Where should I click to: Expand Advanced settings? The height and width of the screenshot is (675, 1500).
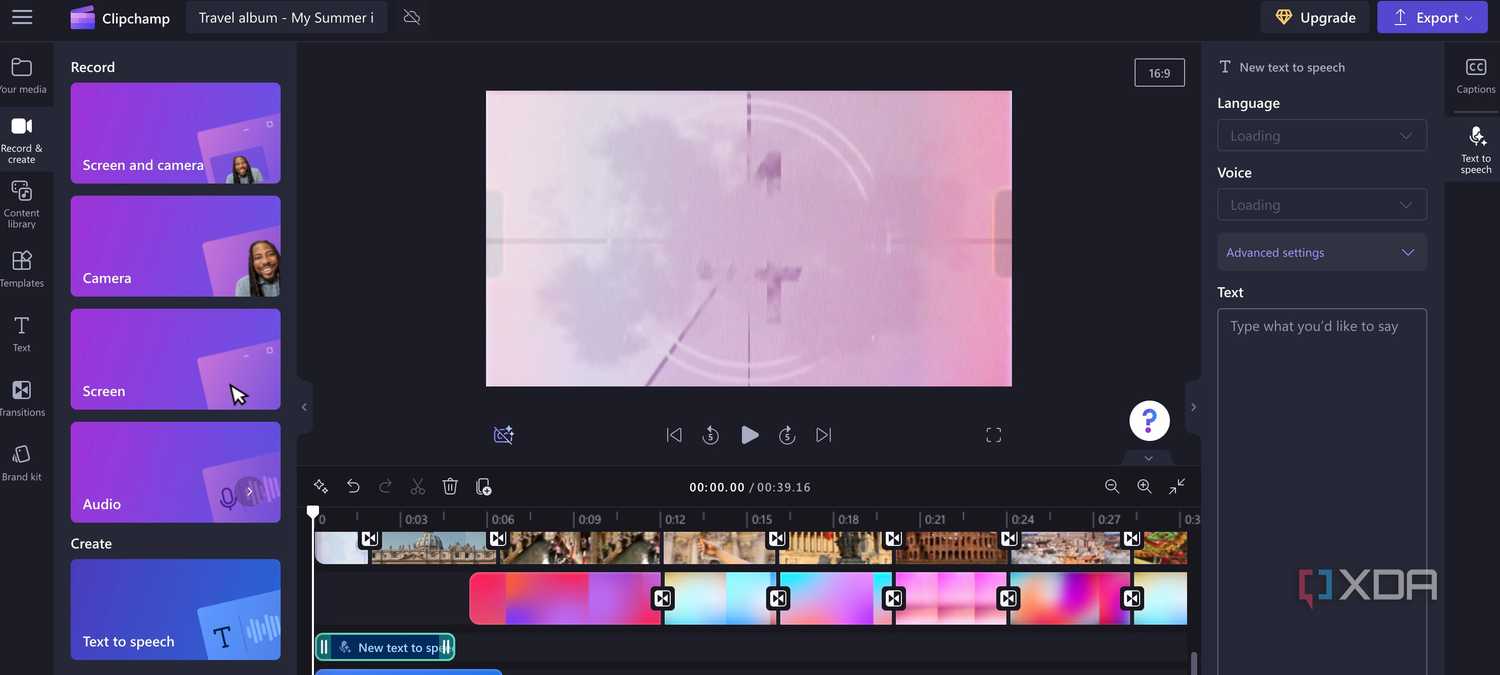pyautogui.click(x=1322, y=252)
